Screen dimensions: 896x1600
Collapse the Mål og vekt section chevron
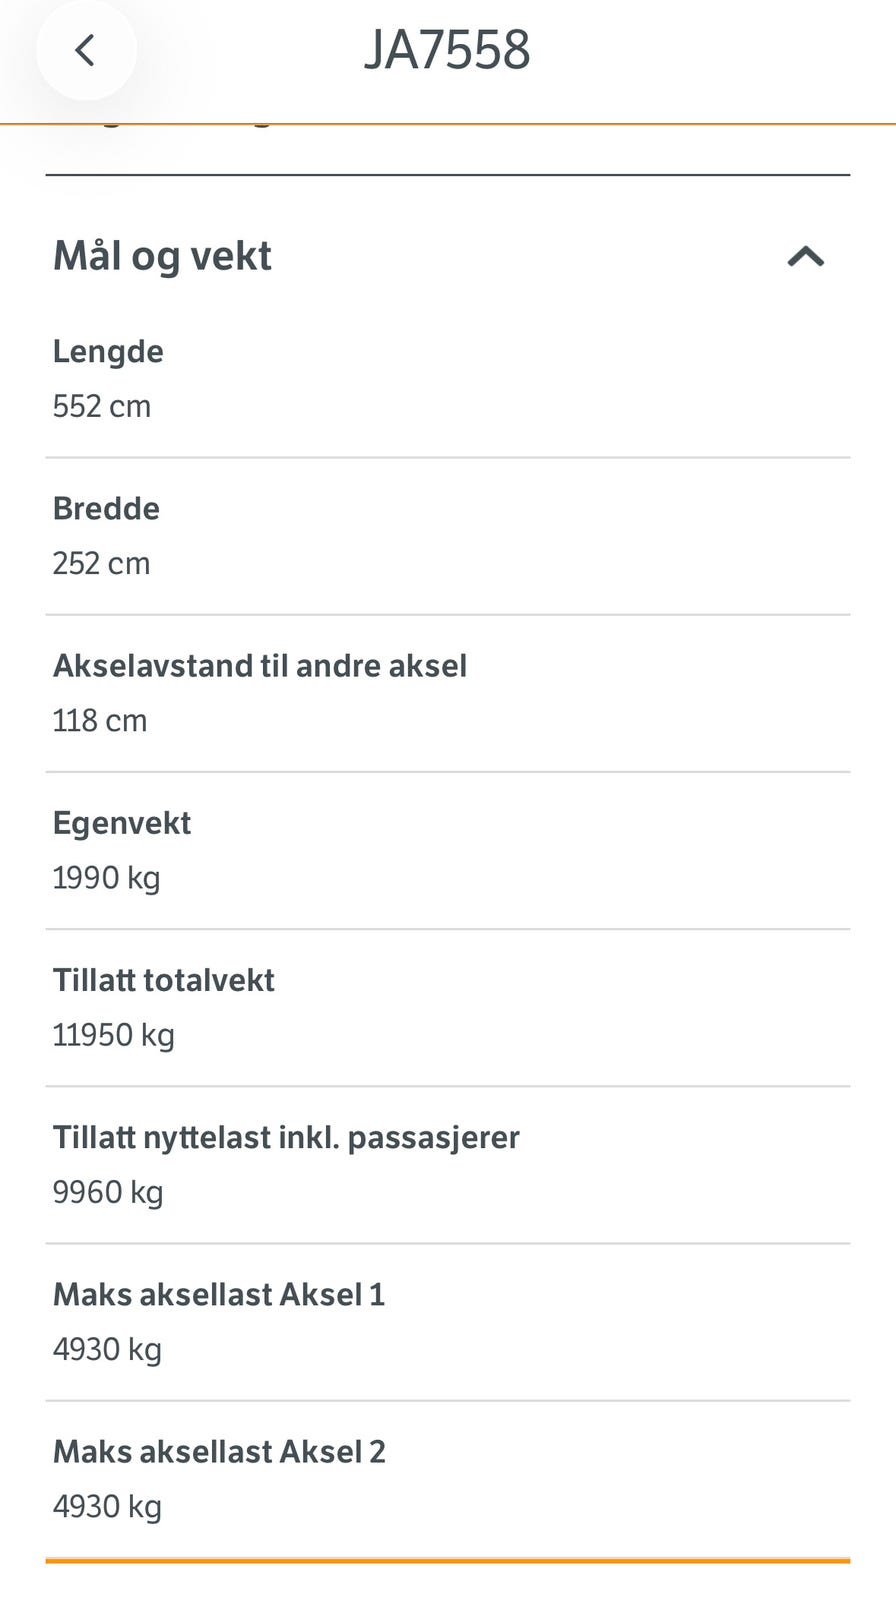[x=806, y=257]
